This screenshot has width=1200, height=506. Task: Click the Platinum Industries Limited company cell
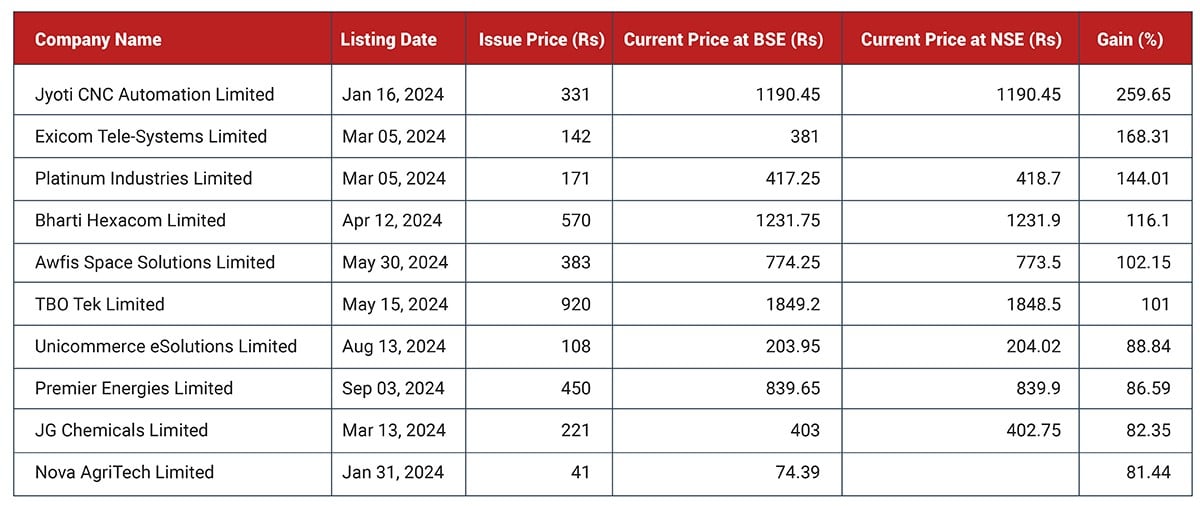click(143, 178)
